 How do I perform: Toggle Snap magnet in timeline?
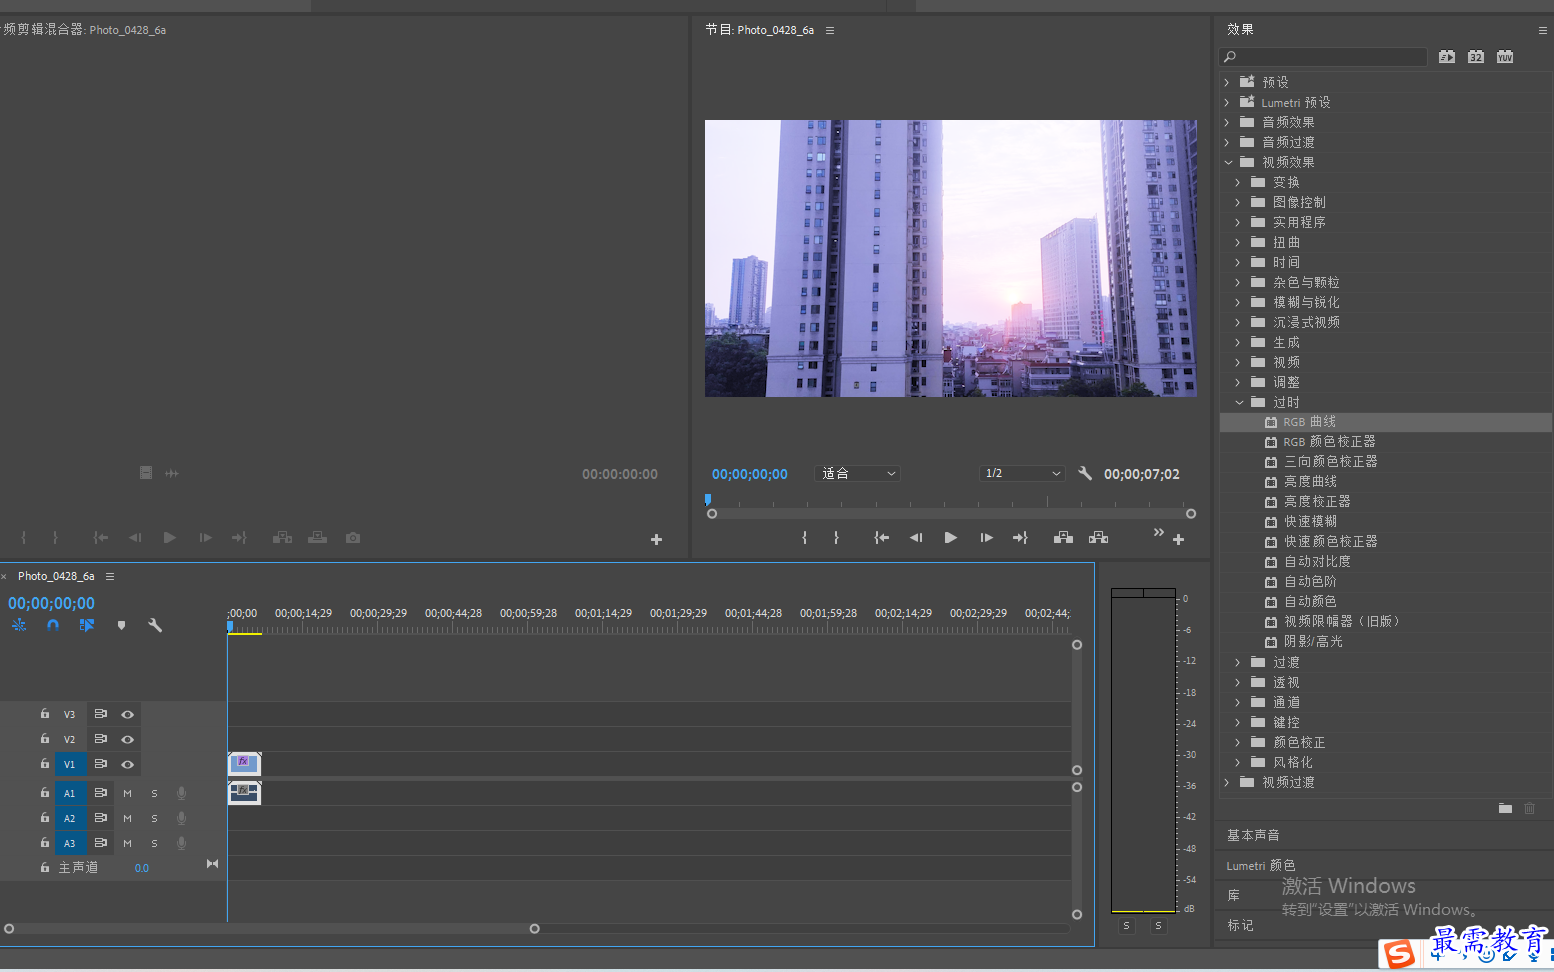[x=53, y=625]
